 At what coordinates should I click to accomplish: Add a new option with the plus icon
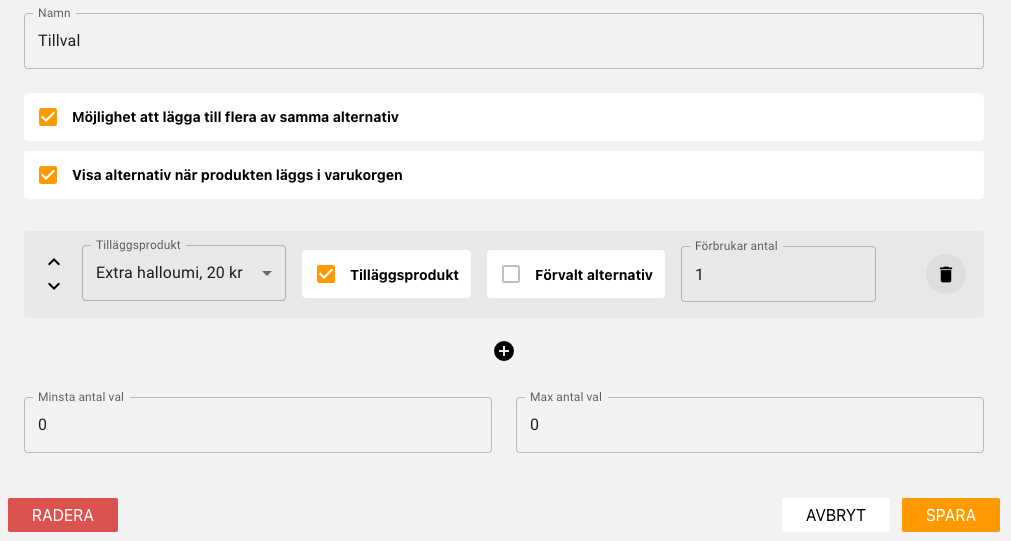coord(504,351)
